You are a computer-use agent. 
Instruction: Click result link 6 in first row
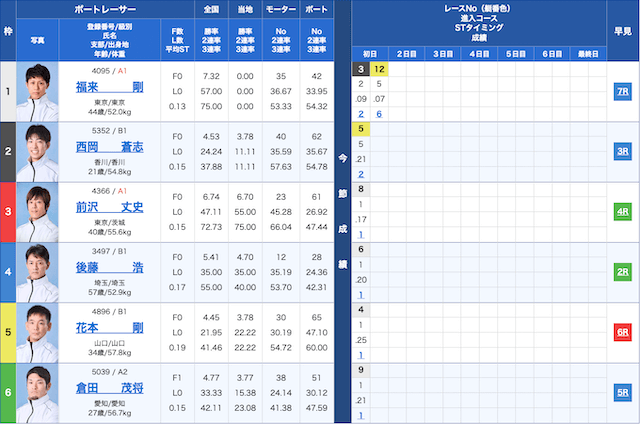point(379,114)
